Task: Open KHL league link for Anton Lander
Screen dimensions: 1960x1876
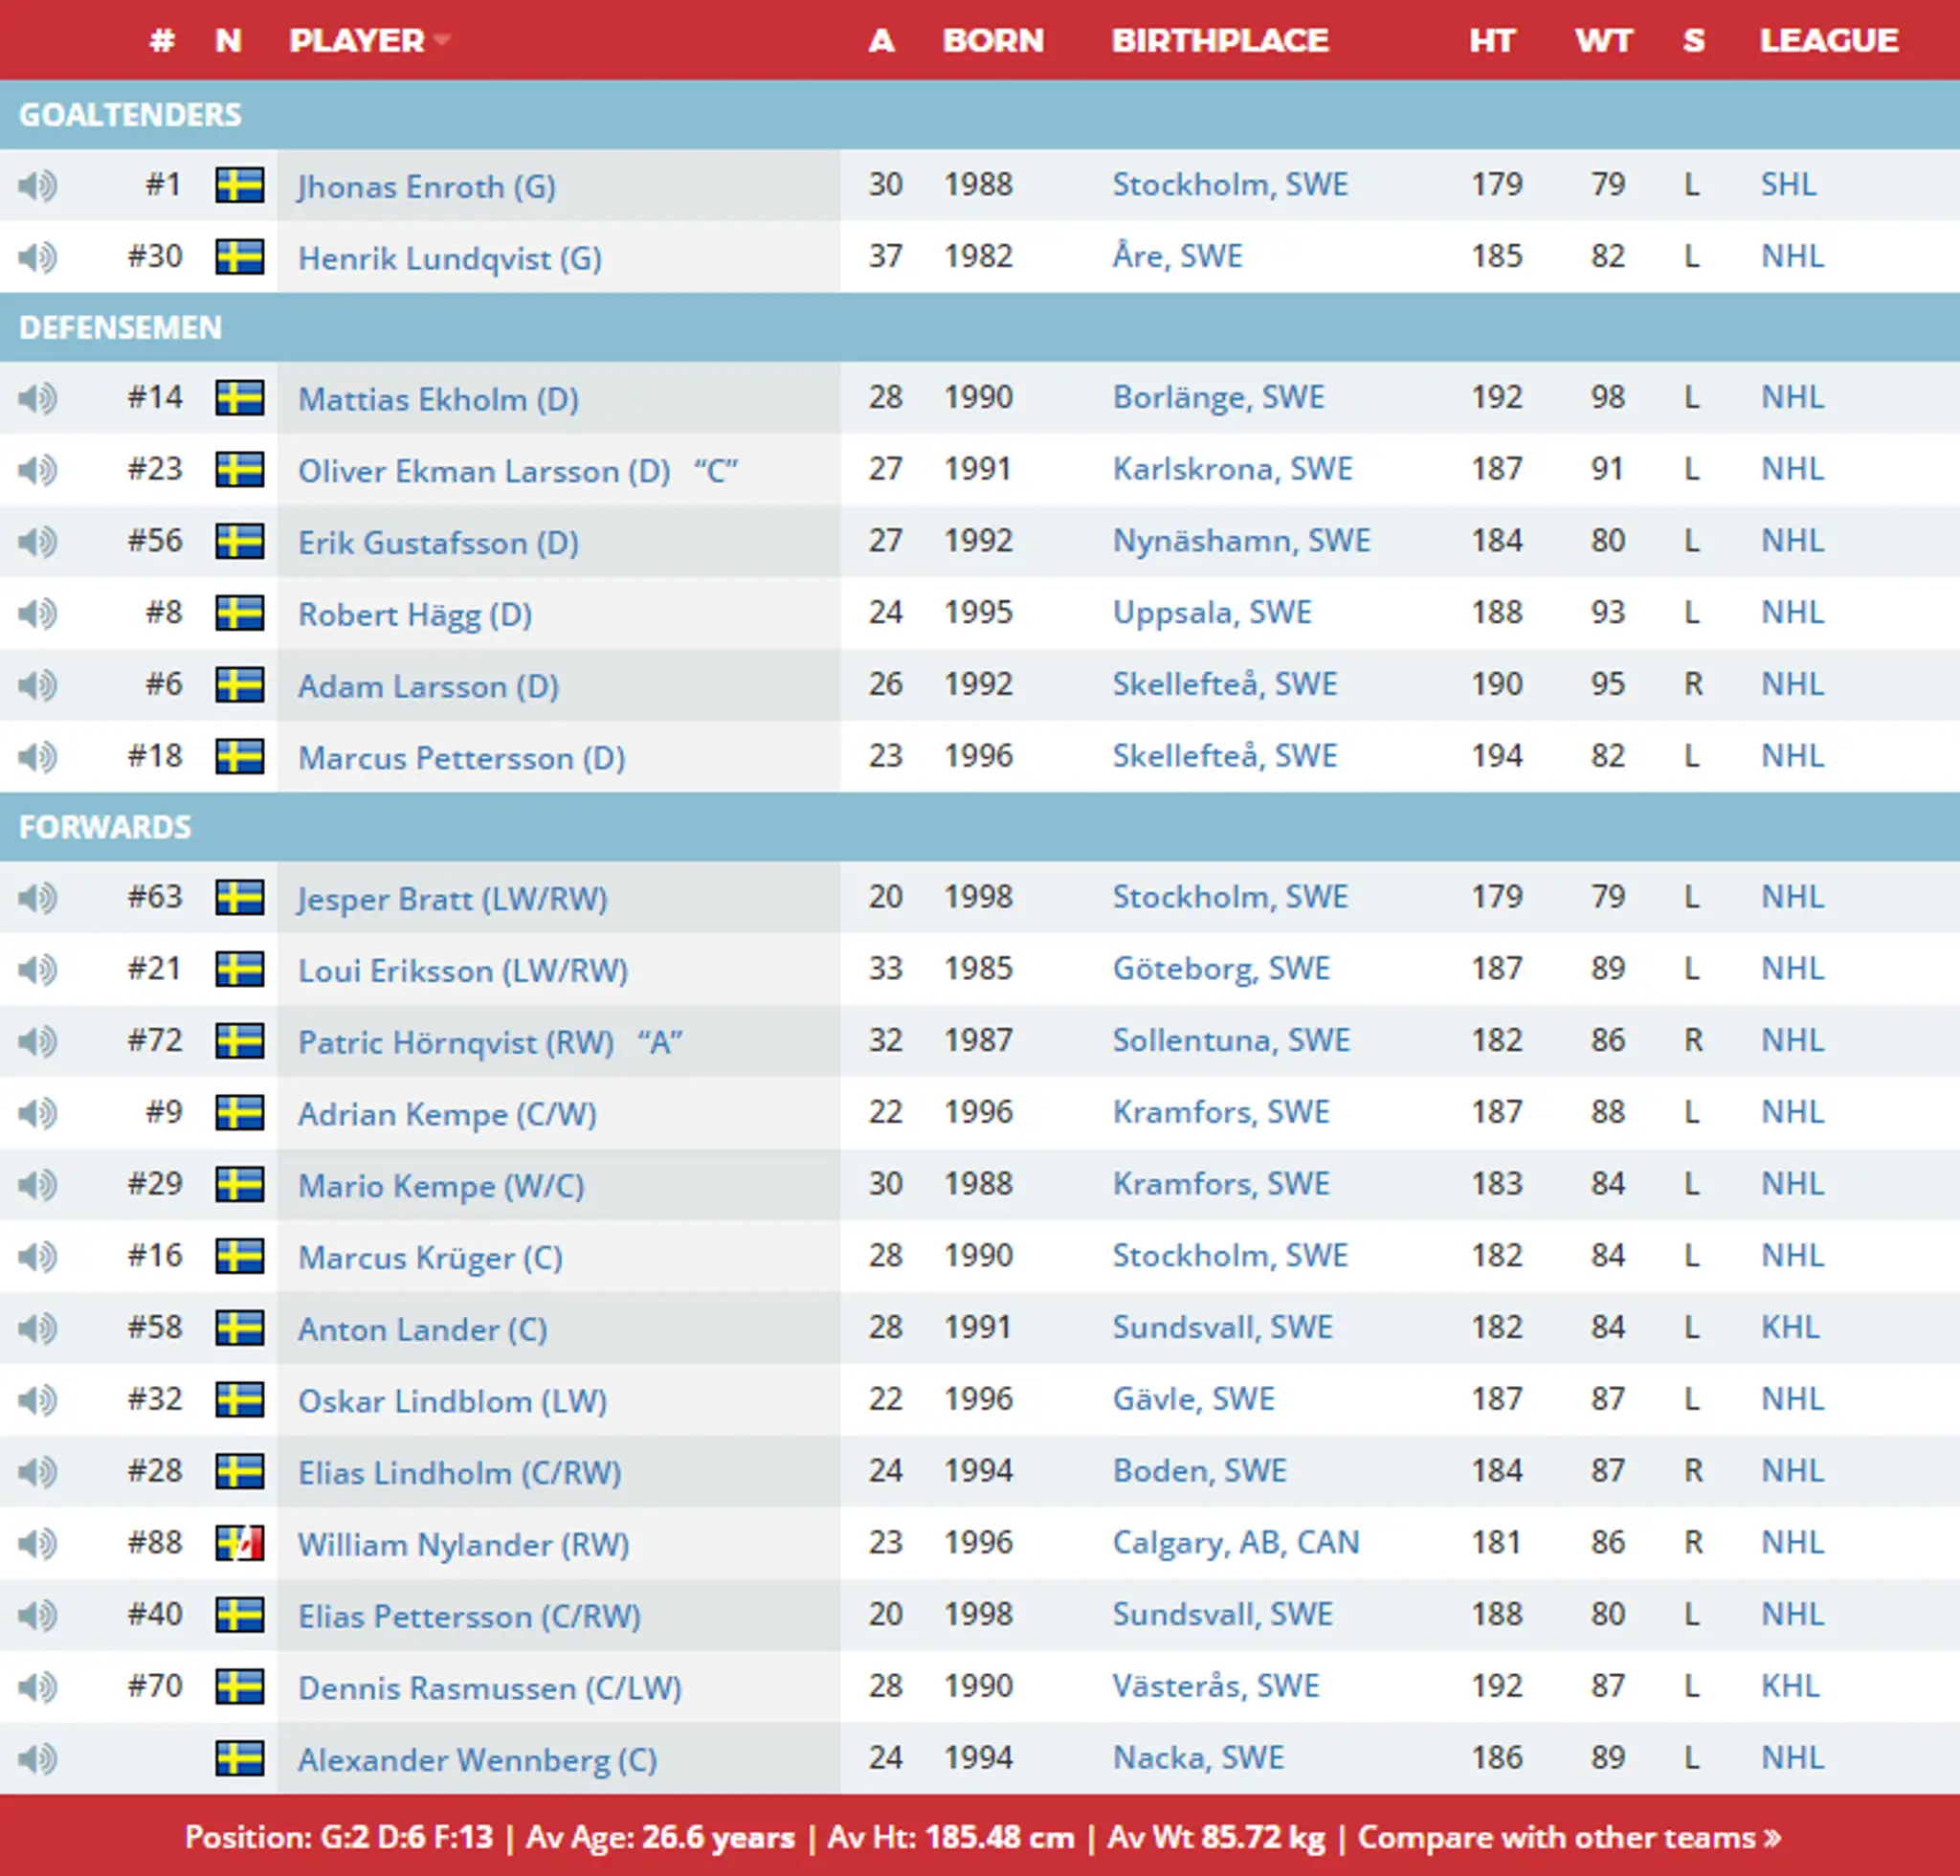Action: tap(1790, 1327)
